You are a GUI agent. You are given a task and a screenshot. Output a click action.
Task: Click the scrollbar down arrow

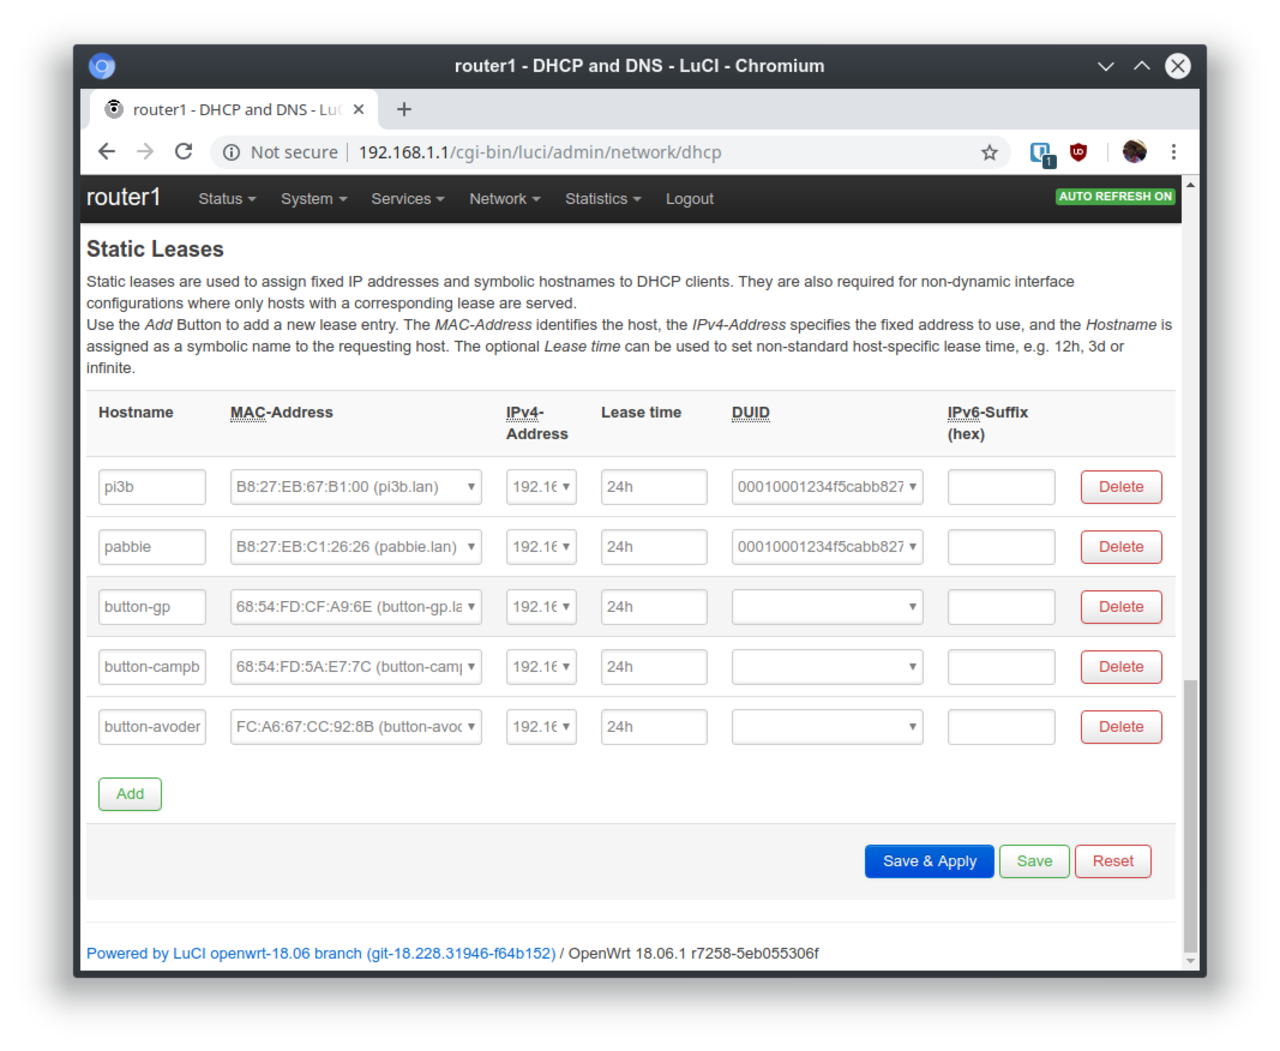[x=1190, y=961]
